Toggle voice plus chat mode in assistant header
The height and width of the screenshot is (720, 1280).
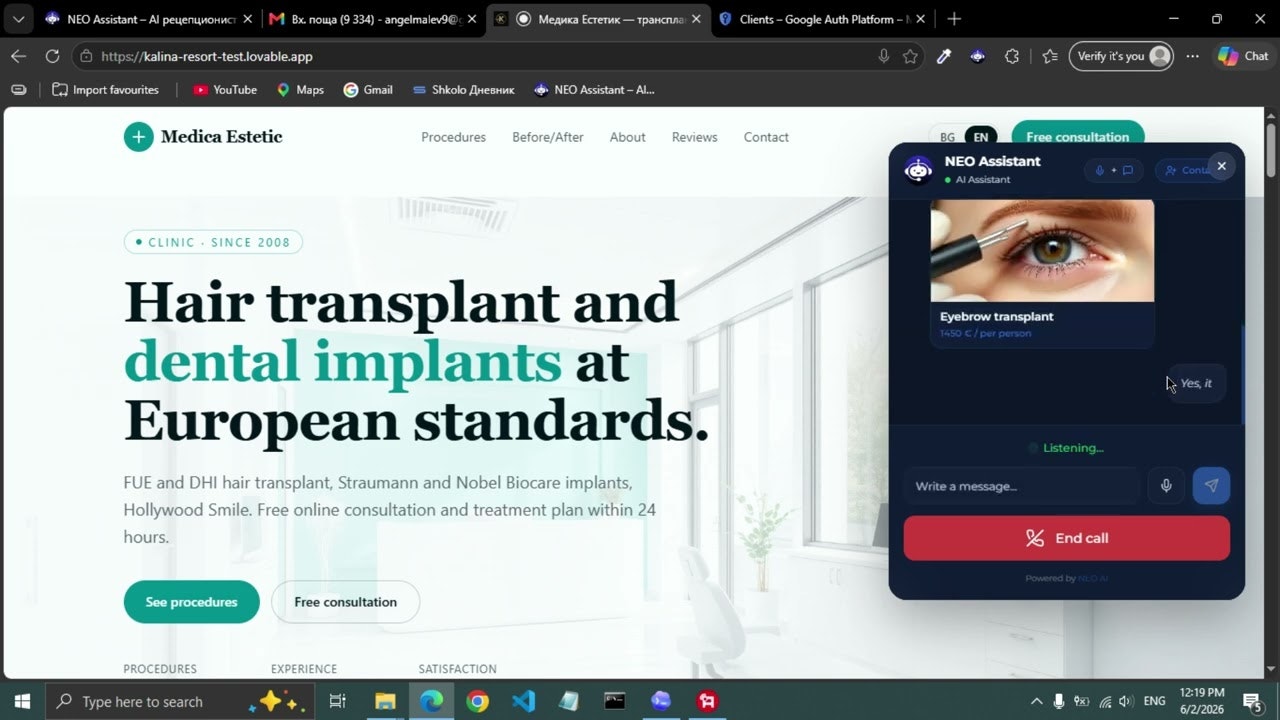point(1113,170)
